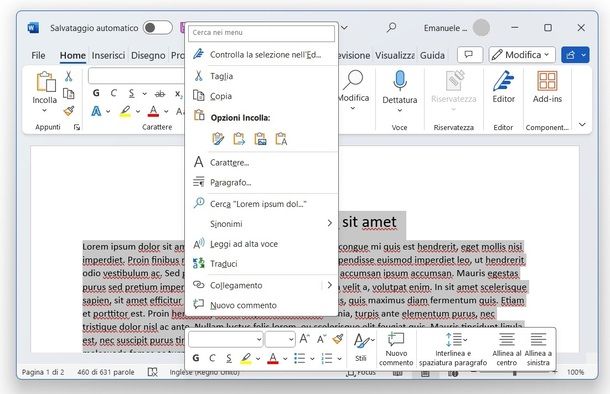The width and height of the screenshot is (610, 394).
Task: Open Paragrafo... from context menu
Action: pos(261,182)
